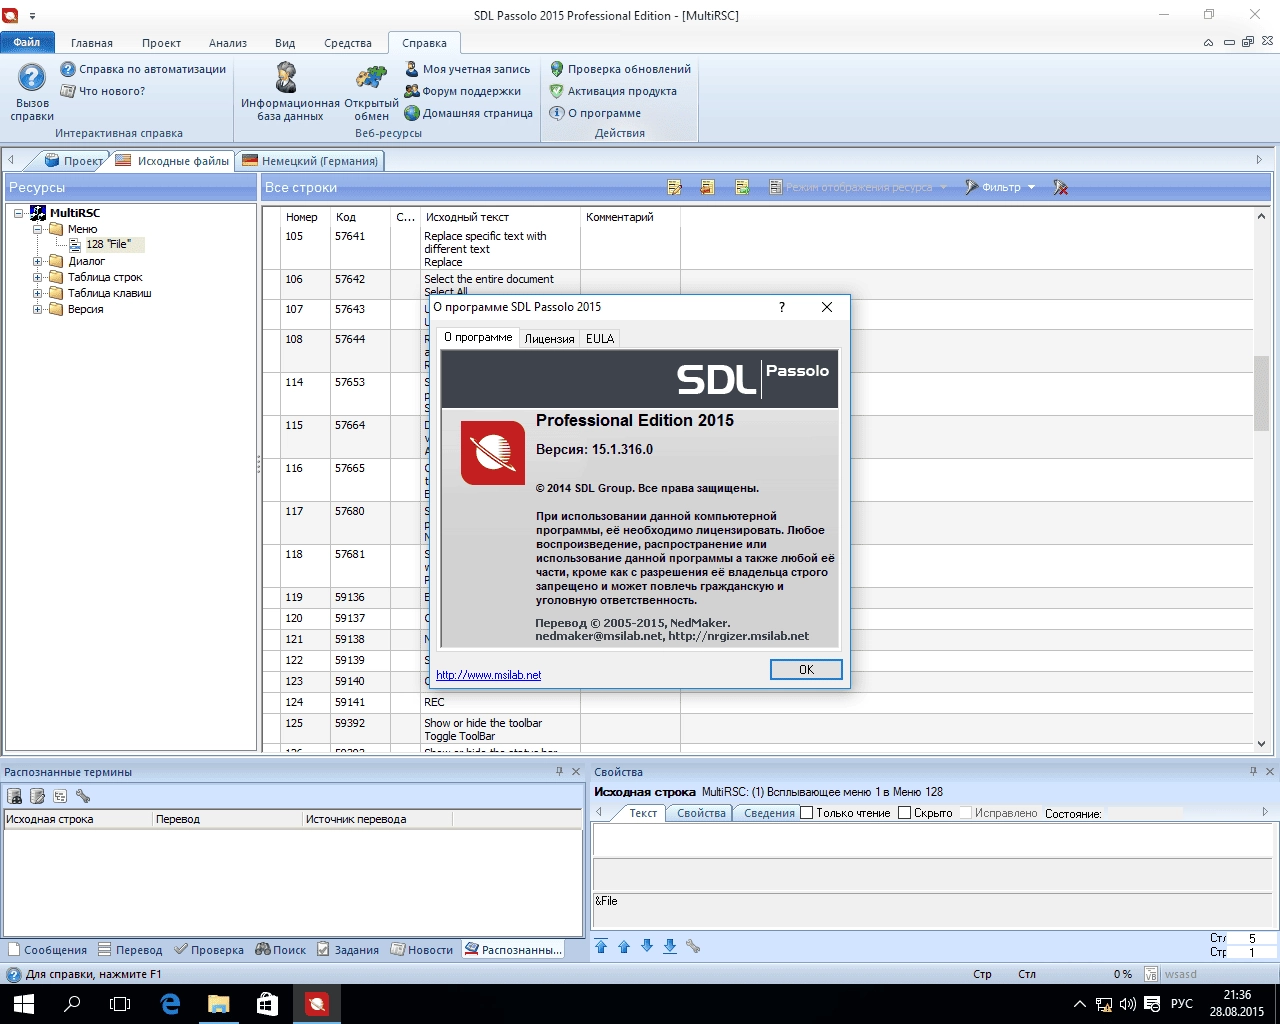Switch to the Сообщения bottom tab
The width and height of the screenshot is (1280, 1024).
47,949
